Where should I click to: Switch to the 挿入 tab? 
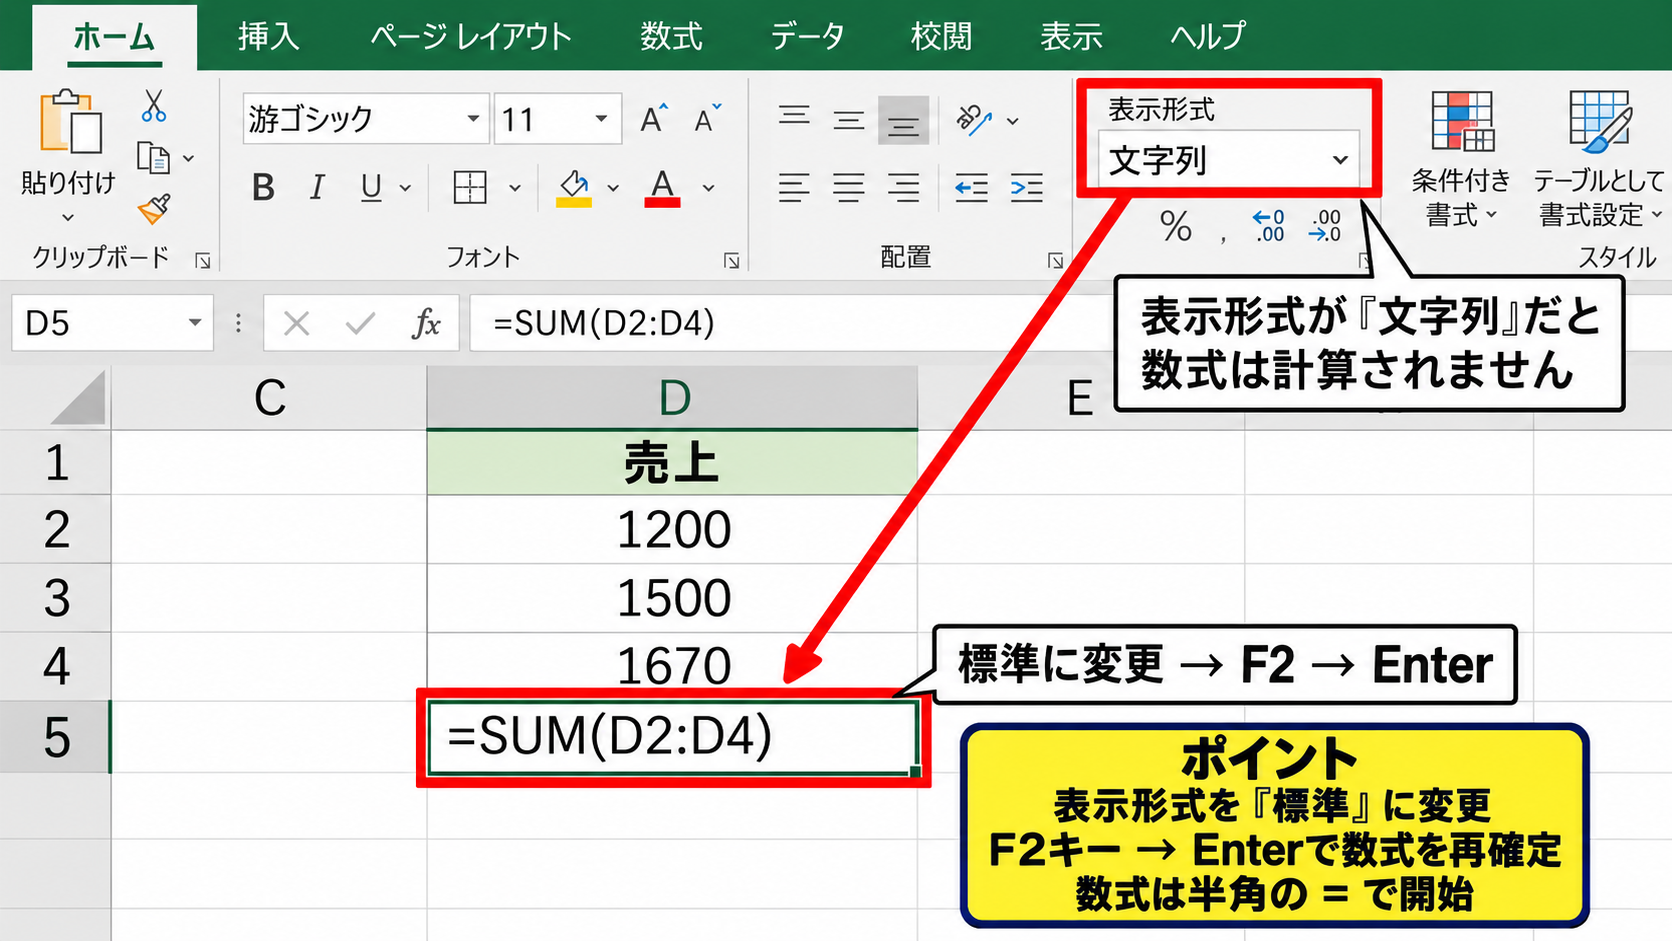tap(268, 36)
